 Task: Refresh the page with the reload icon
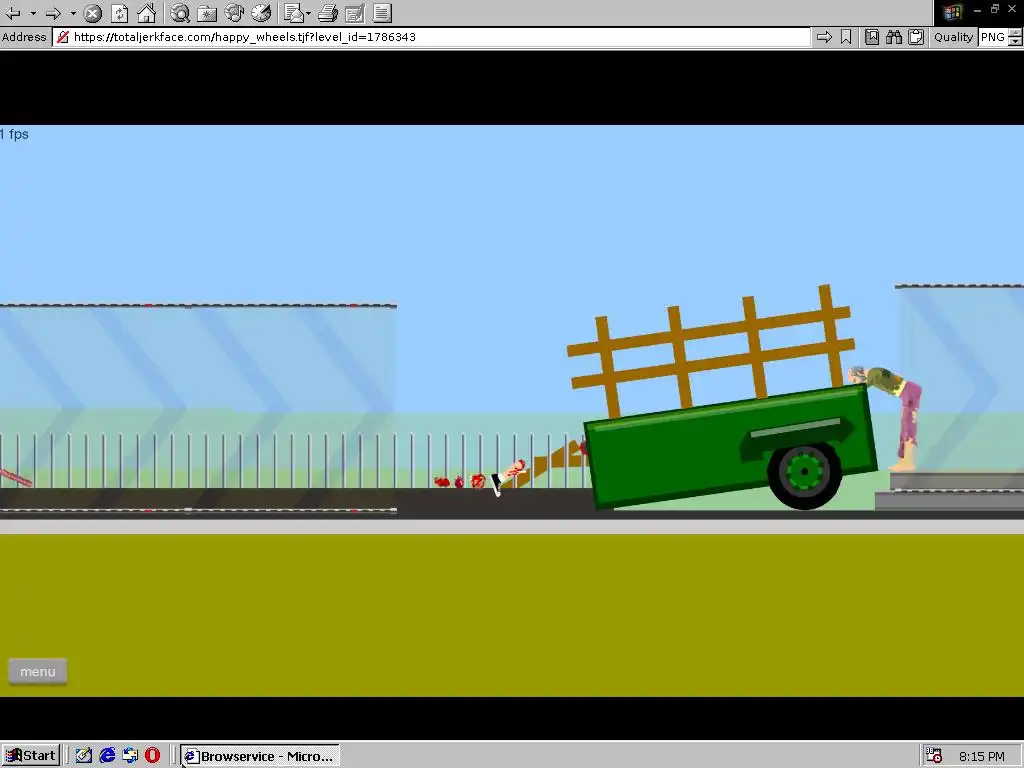point(120,13)
